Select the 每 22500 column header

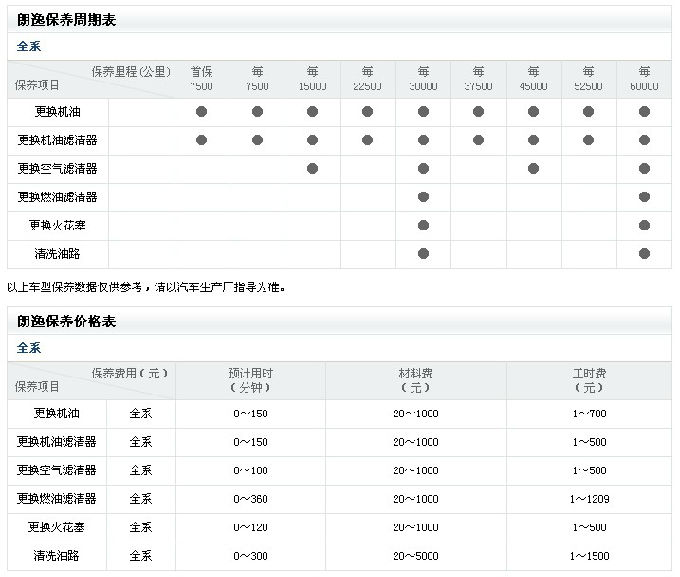(367, 79)
